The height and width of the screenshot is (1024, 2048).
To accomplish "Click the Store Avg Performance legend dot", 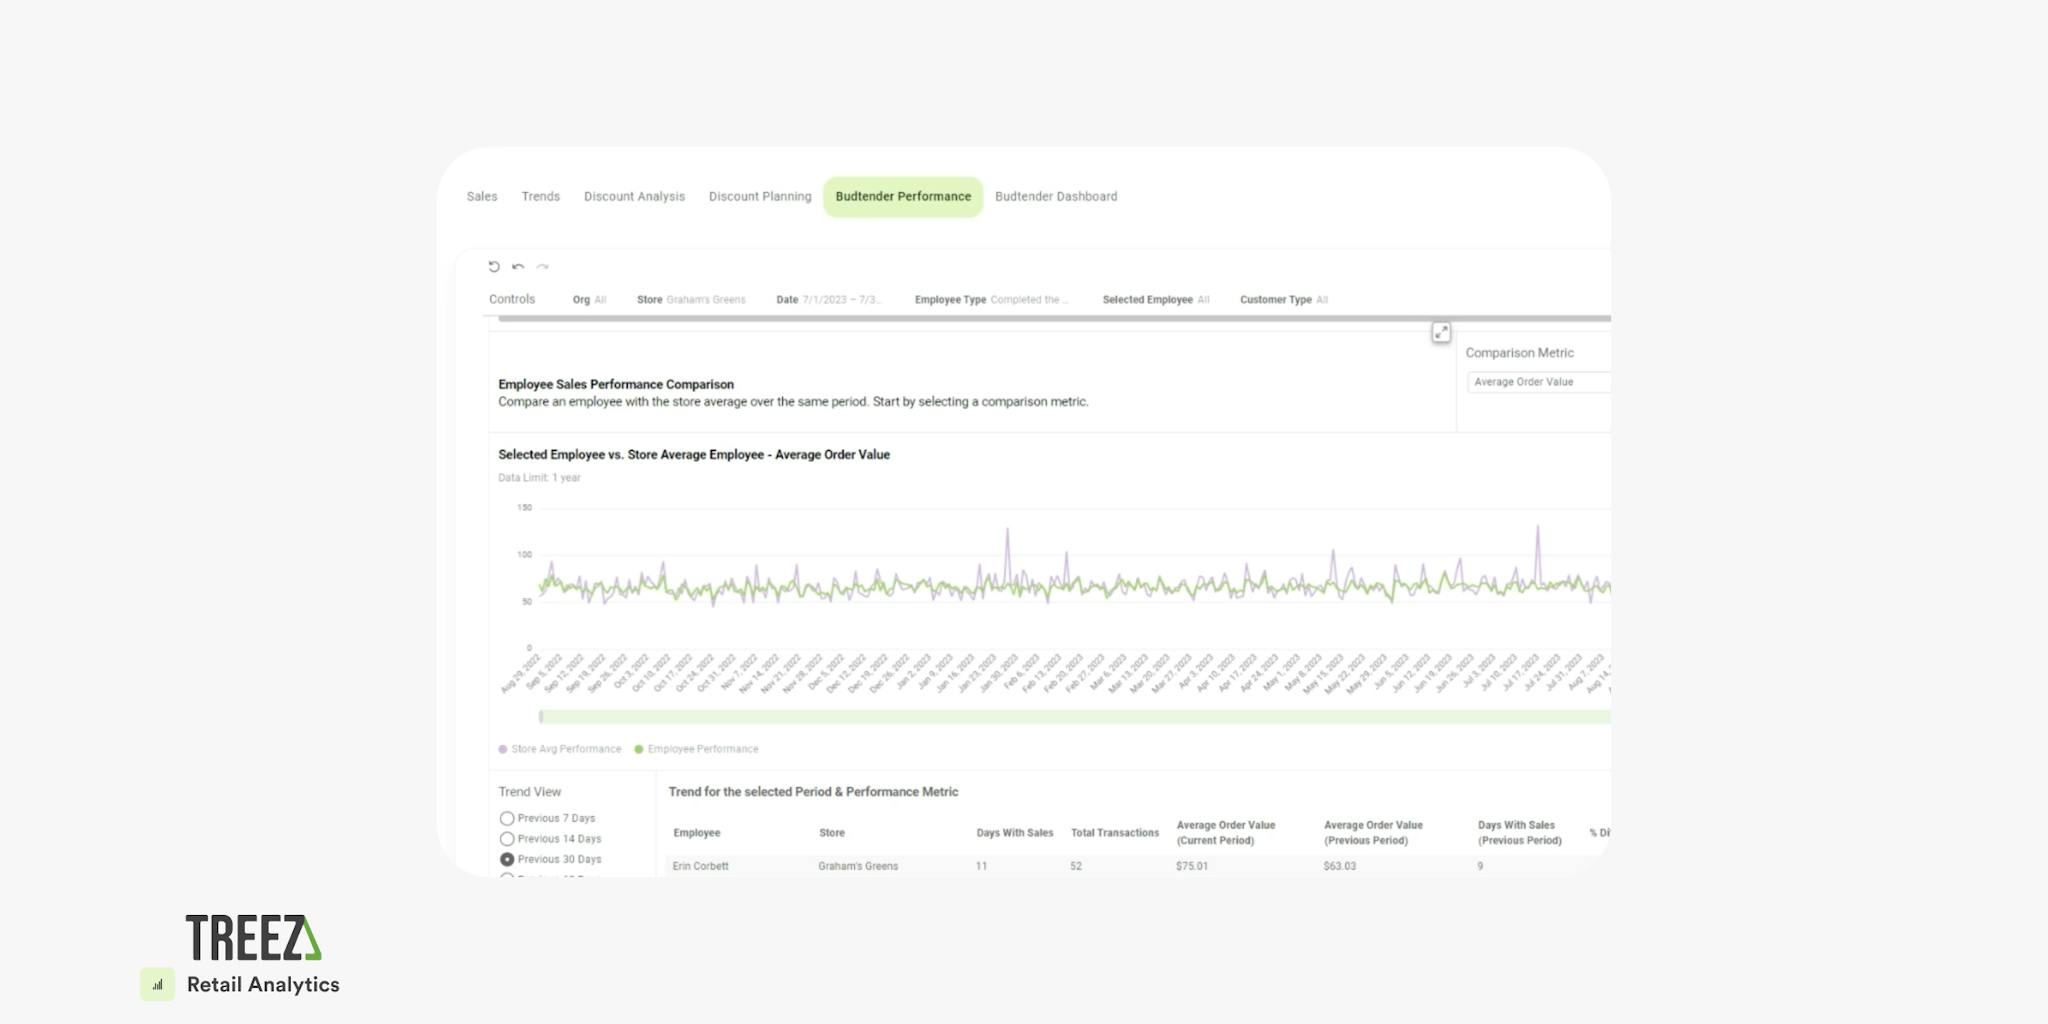I will [502, 748].
